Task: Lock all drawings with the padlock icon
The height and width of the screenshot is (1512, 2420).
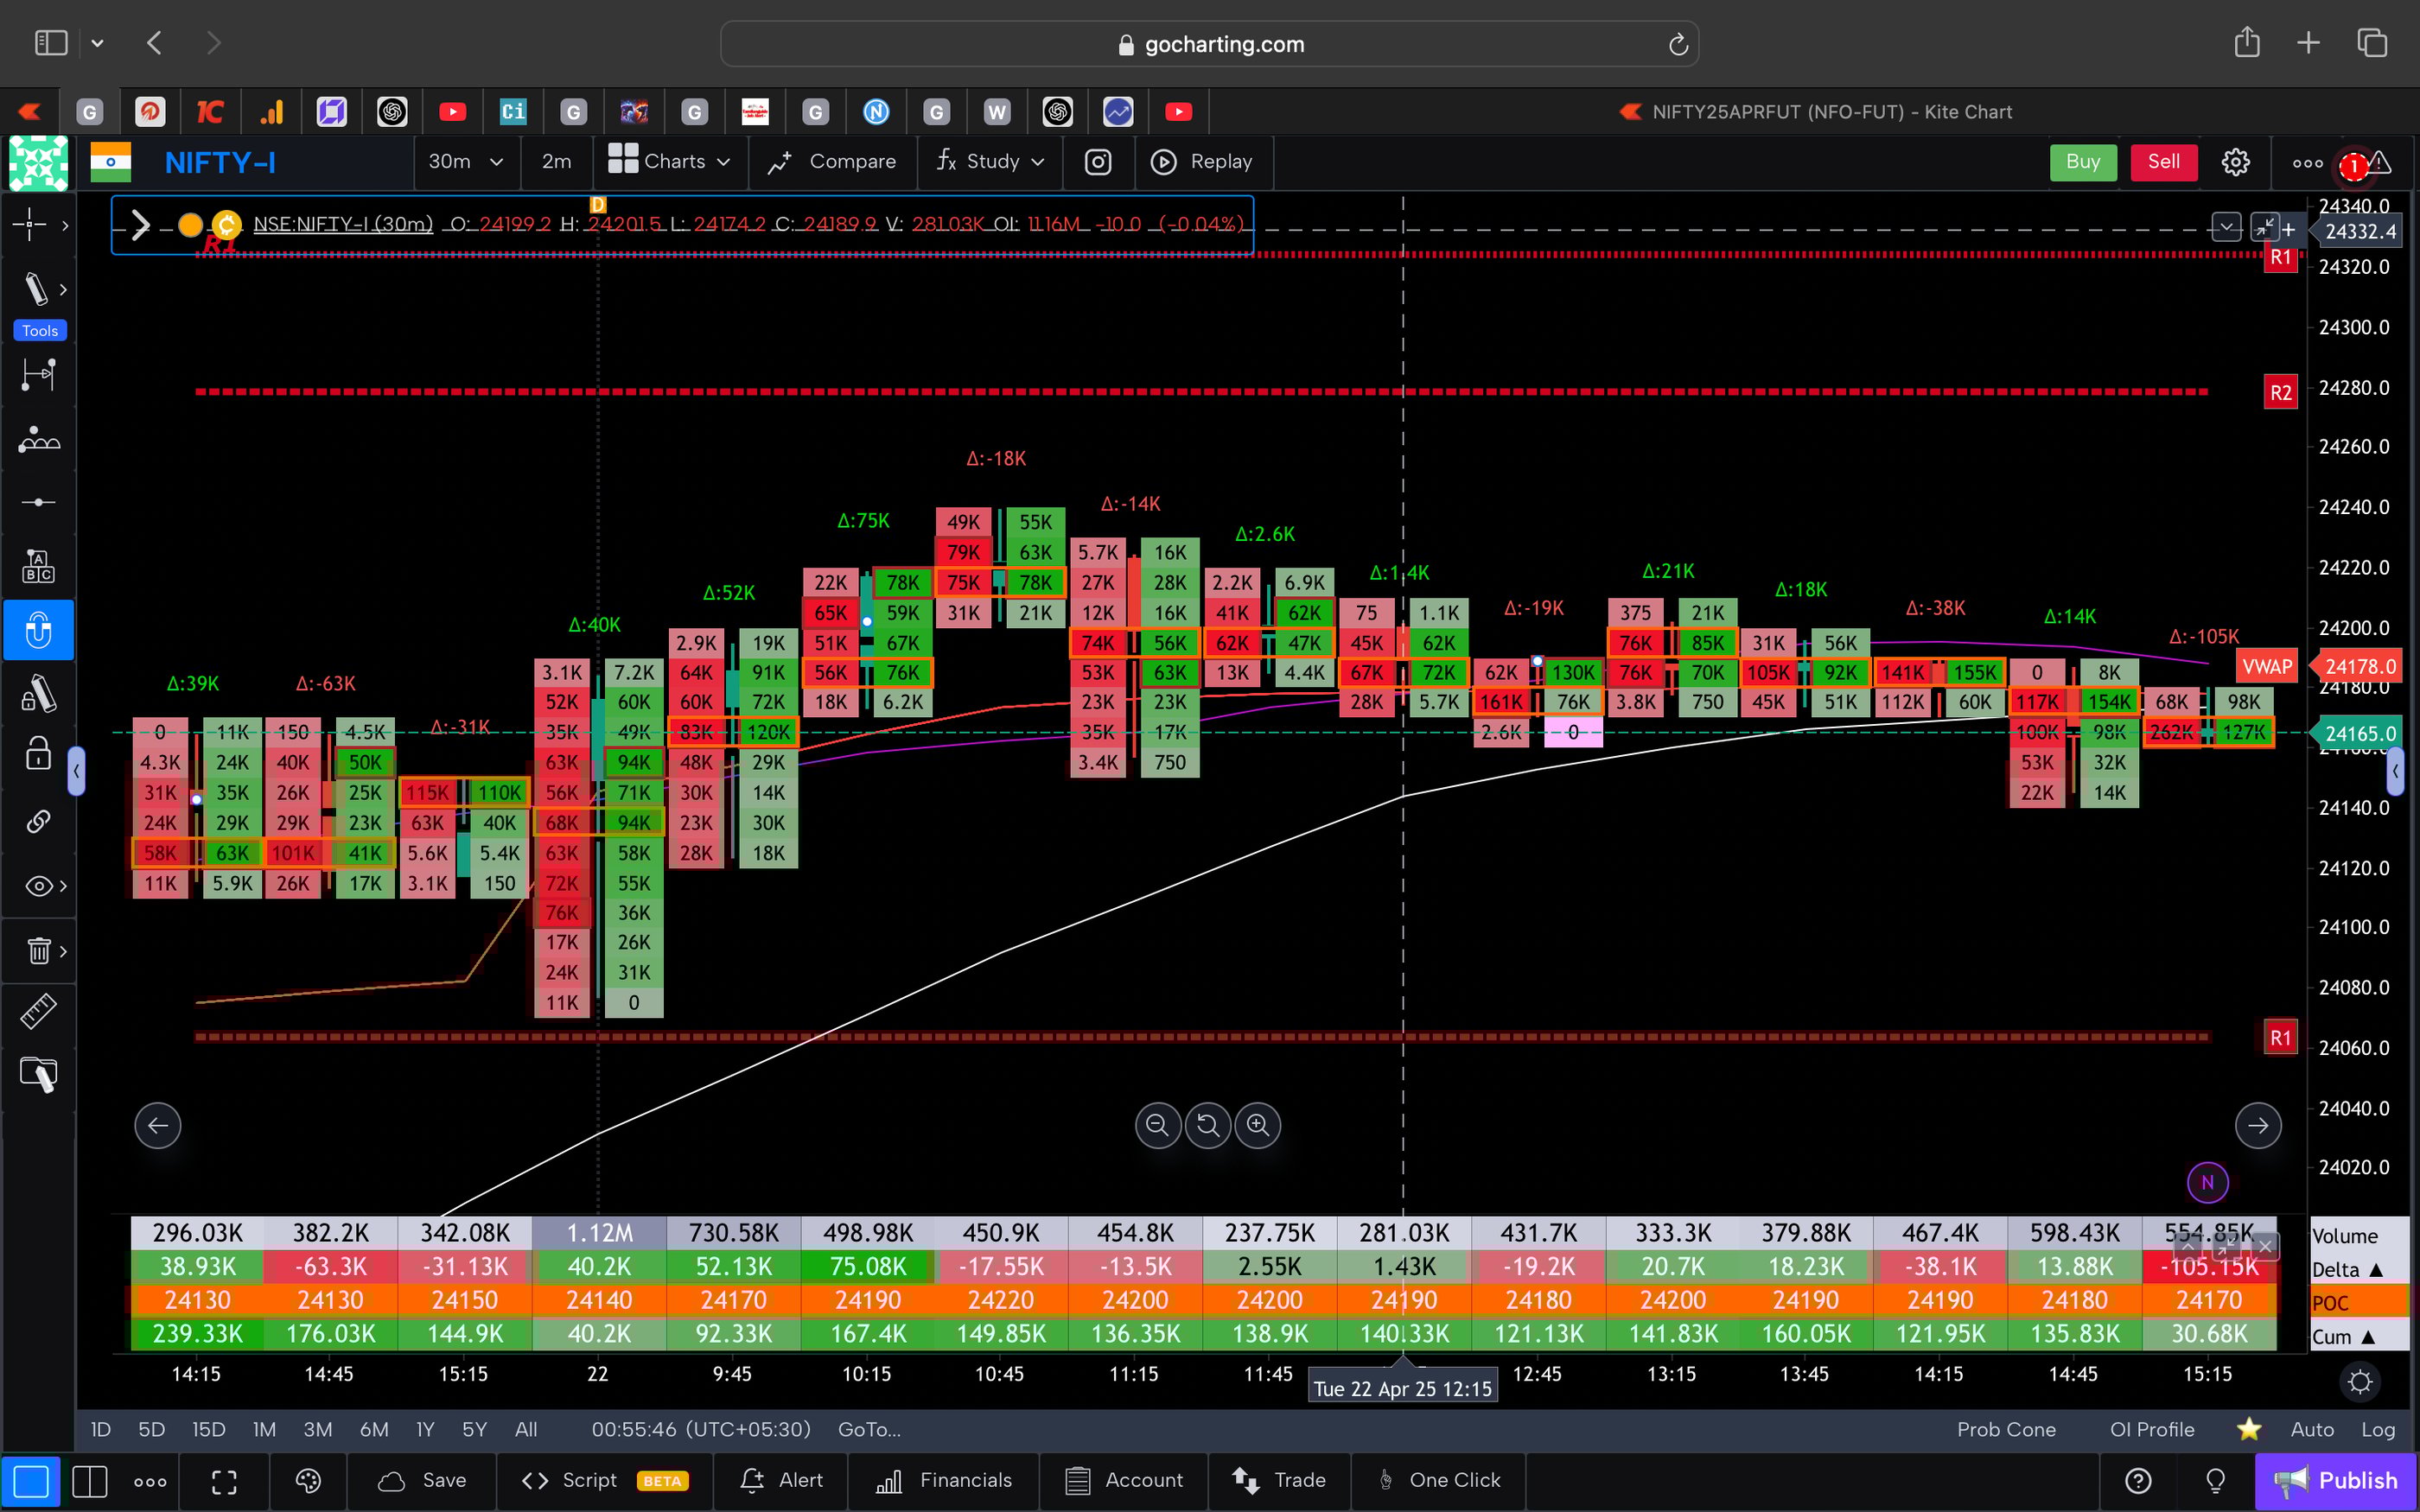Action: coord(38,755)
